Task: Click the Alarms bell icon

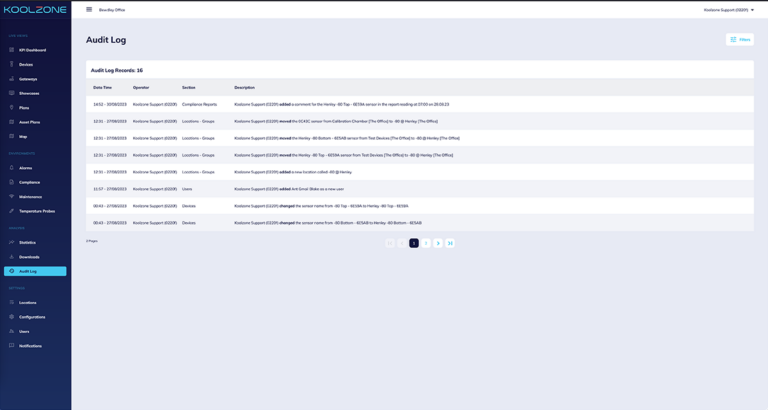Action: coord(12,168)
